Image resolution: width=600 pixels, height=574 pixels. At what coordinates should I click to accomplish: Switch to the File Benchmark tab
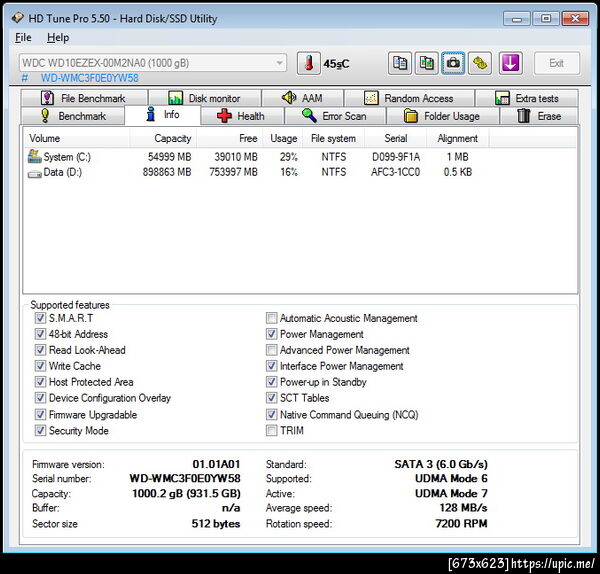(x=84, y=98)
